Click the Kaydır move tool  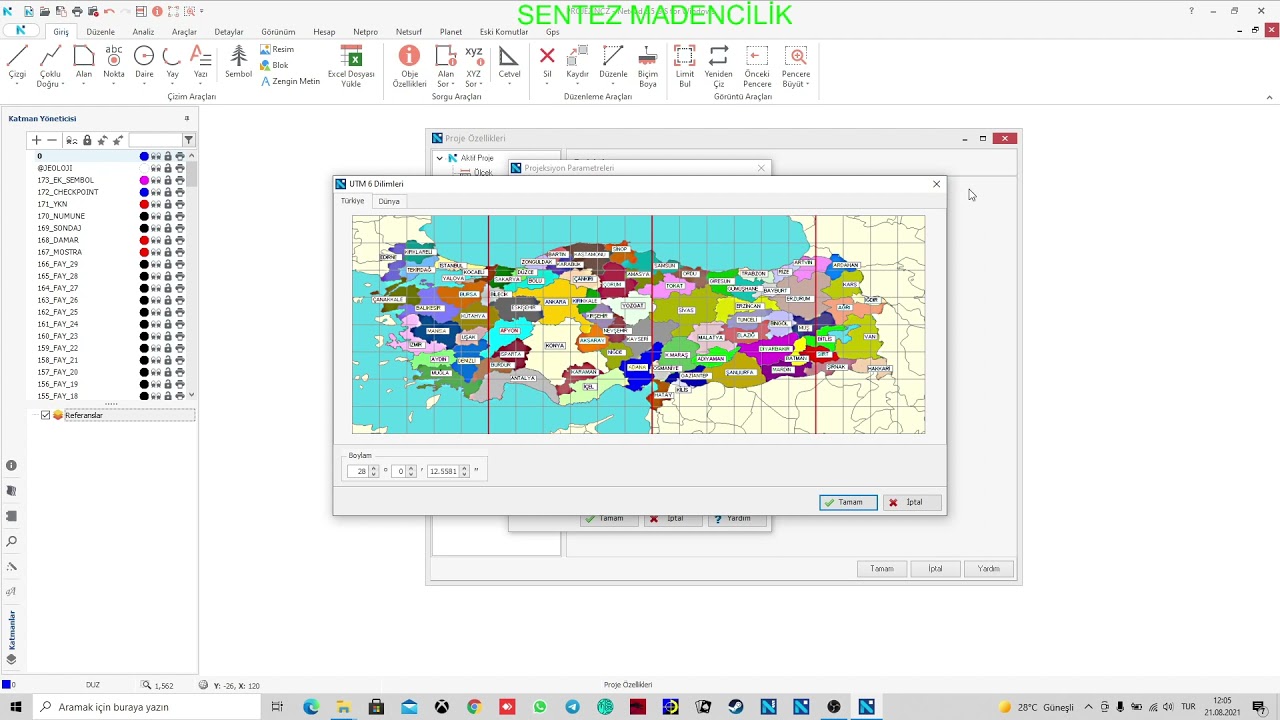(578, 61)
